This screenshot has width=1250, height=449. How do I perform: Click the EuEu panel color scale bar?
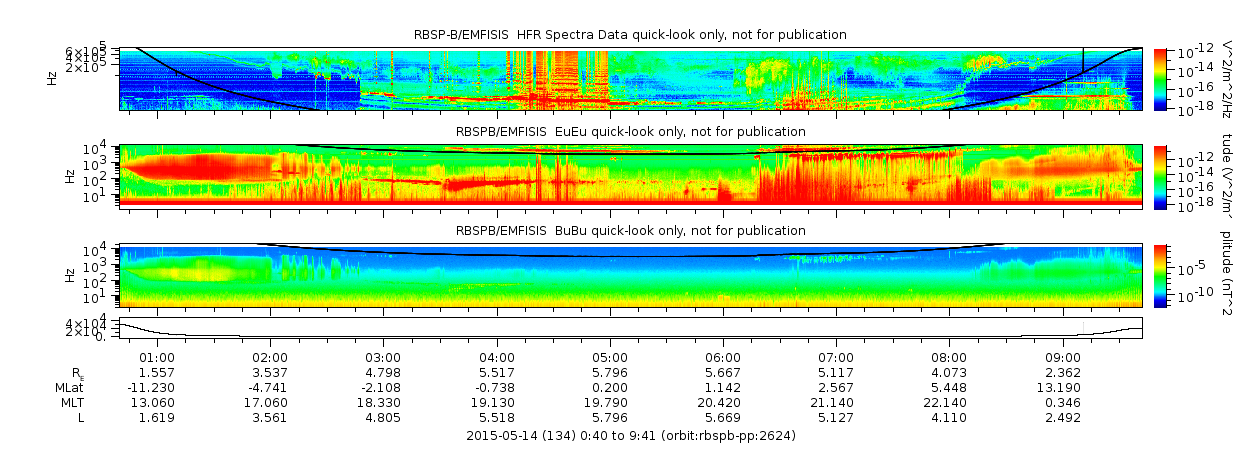pos(1160,175)
